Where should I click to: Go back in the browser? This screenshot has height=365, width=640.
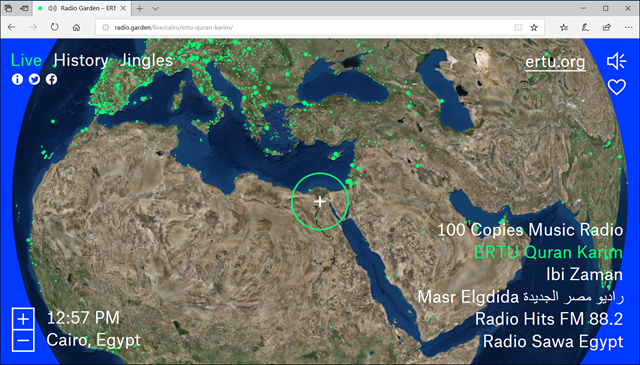pos(11,27)
